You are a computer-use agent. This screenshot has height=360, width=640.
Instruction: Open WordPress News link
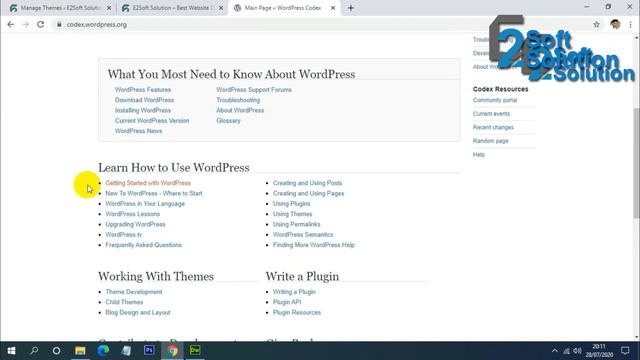(138, 131)
